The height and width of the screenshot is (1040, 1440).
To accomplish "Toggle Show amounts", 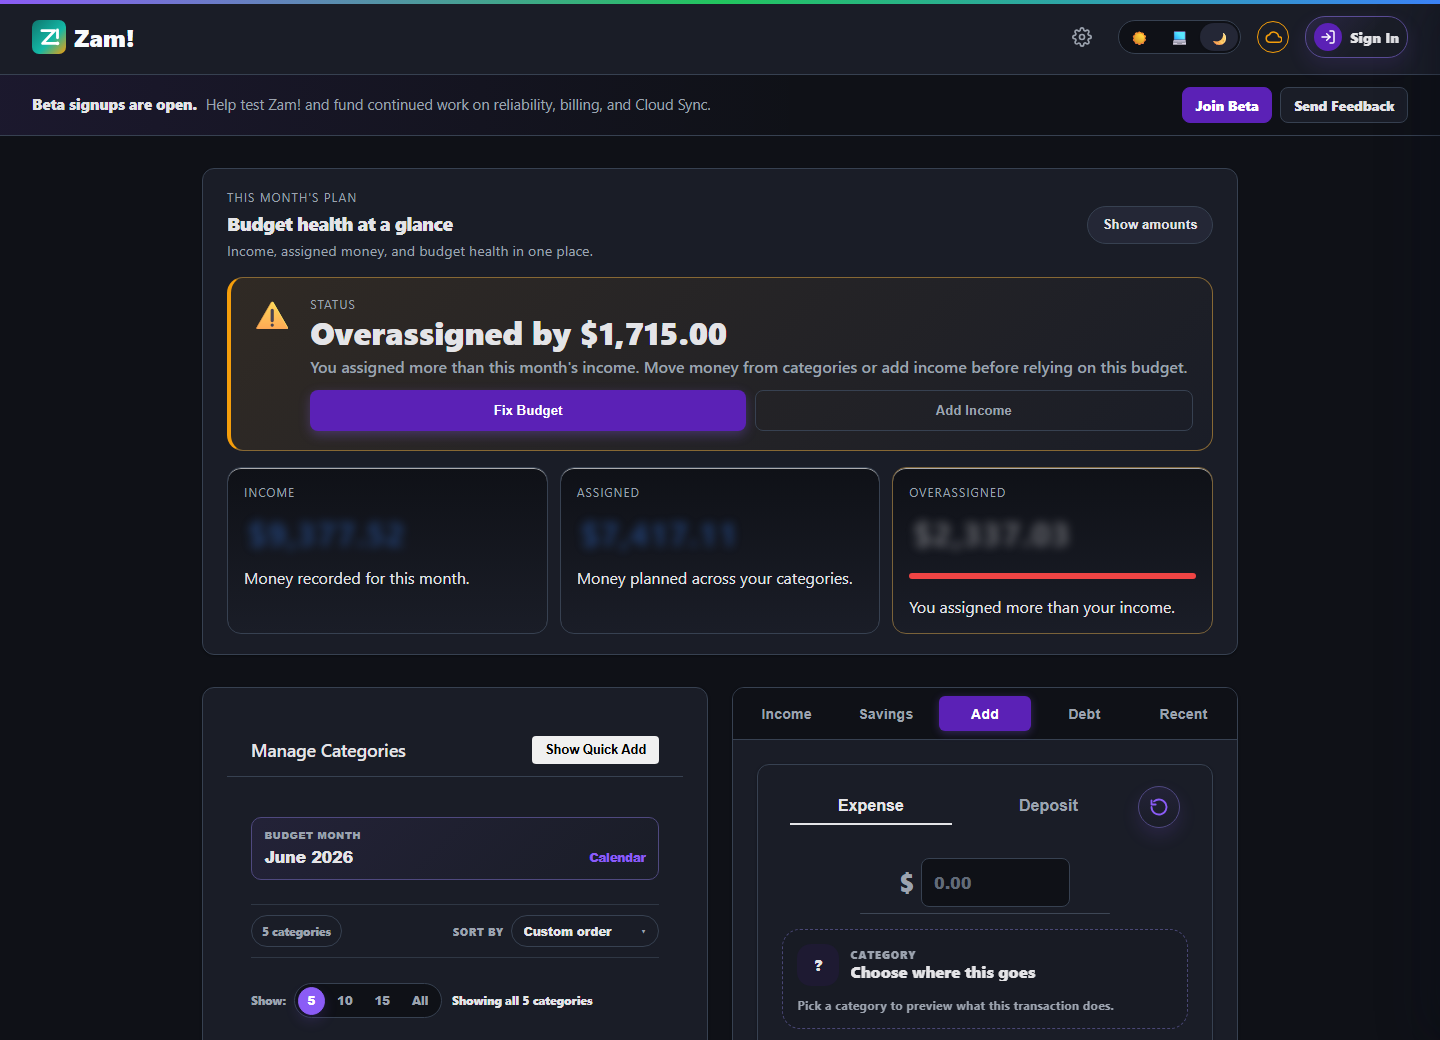I will [x=1150, y=225].
